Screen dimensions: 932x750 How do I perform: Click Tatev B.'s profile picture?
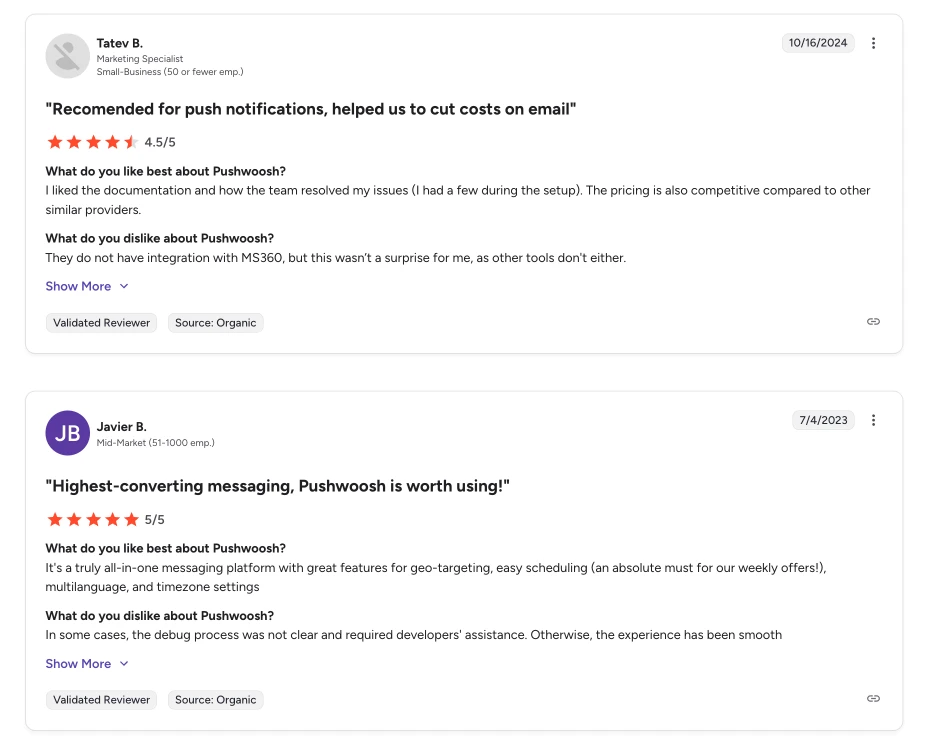tap(67, 56)
